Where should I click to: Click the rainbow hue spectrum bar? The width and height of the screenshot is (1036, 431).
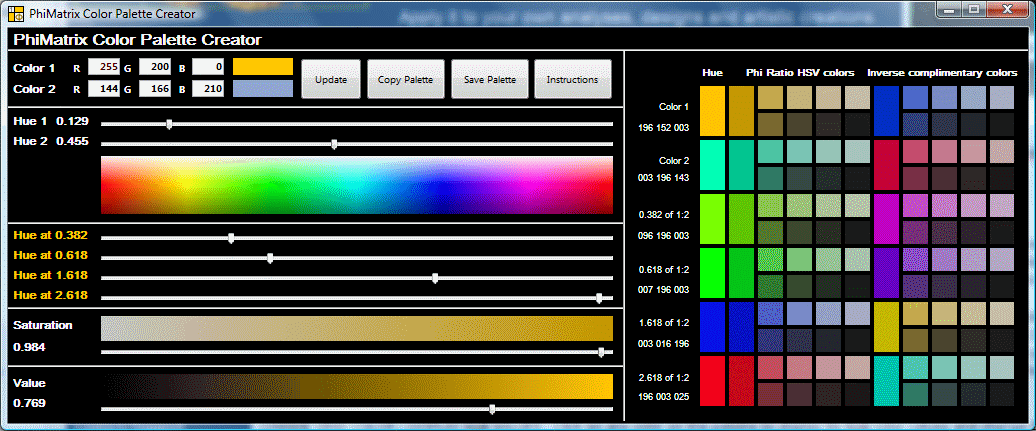[x=357, y=186]
